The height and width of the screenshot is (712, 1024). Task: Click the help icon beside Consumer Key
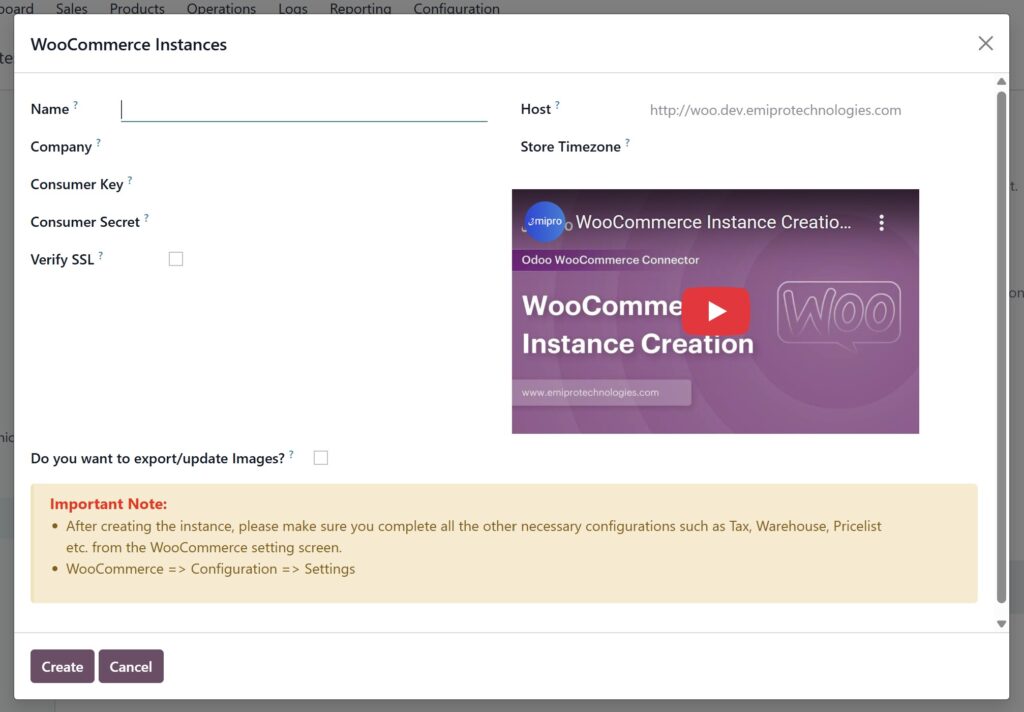pyautogui.click(x=128, y=178)
